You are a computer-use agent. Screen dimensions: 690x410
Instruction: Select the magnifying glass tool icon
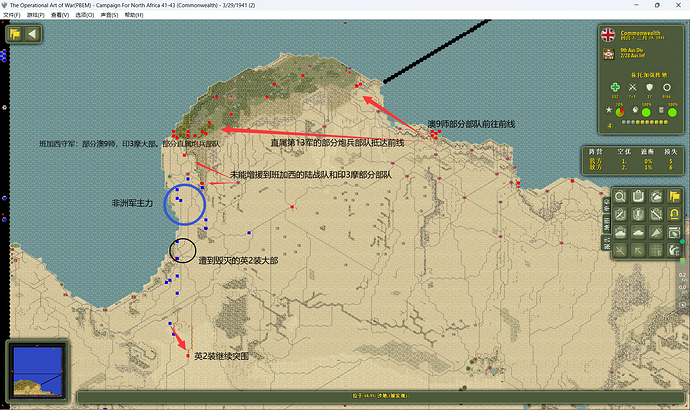[x=620, y=196]
